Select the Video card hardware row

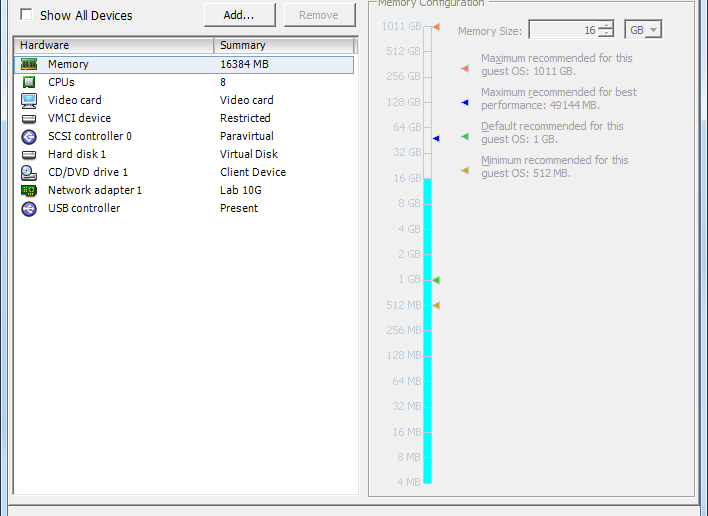click(x=184, y=100)
